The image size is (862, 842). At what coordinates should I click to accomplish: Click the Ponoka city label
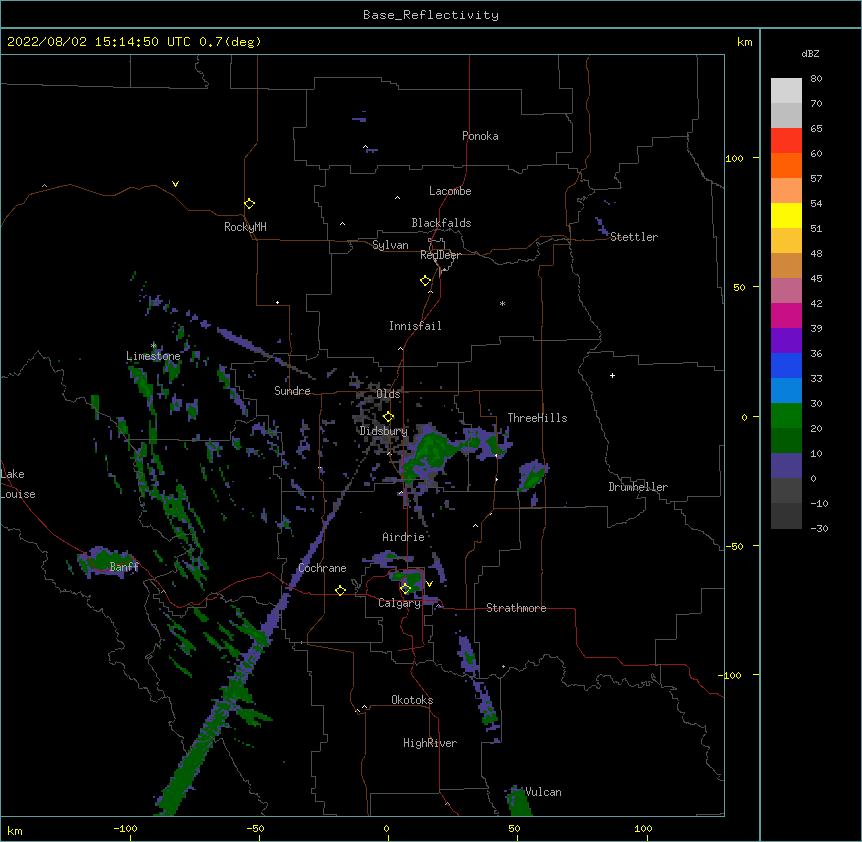[x=480, y=136]
